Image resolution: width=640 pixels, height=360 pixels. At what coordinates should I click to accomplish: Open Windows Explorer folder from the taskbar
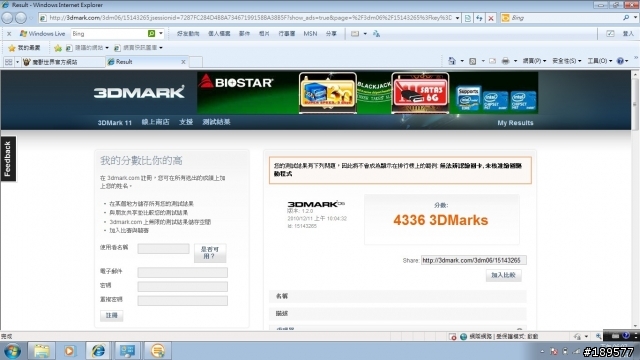click(x=41, y=351)
